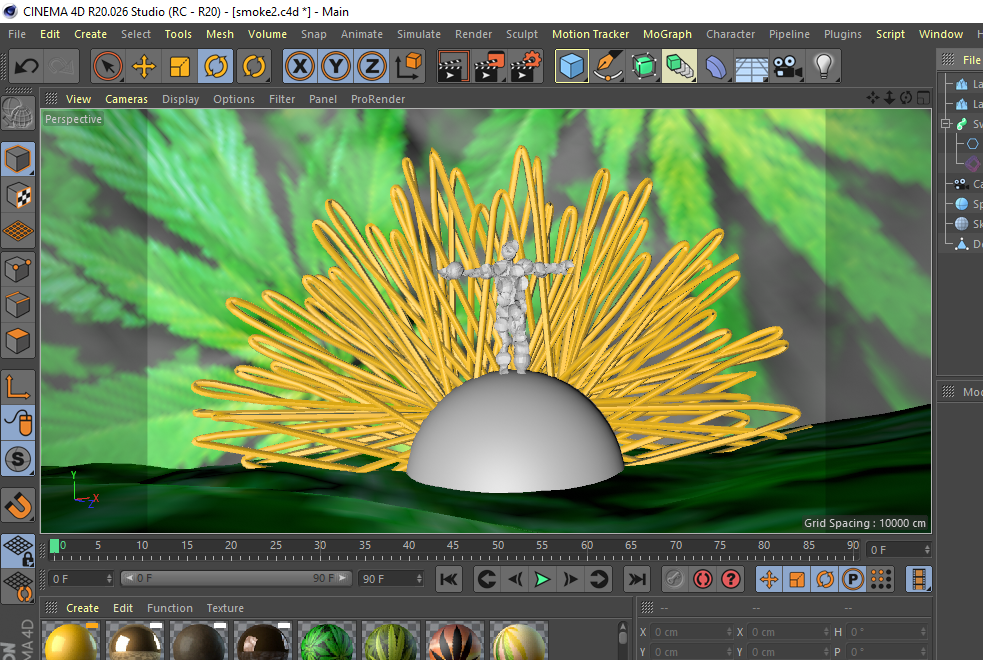Open the Array modeling objects icon

[680, 66]
